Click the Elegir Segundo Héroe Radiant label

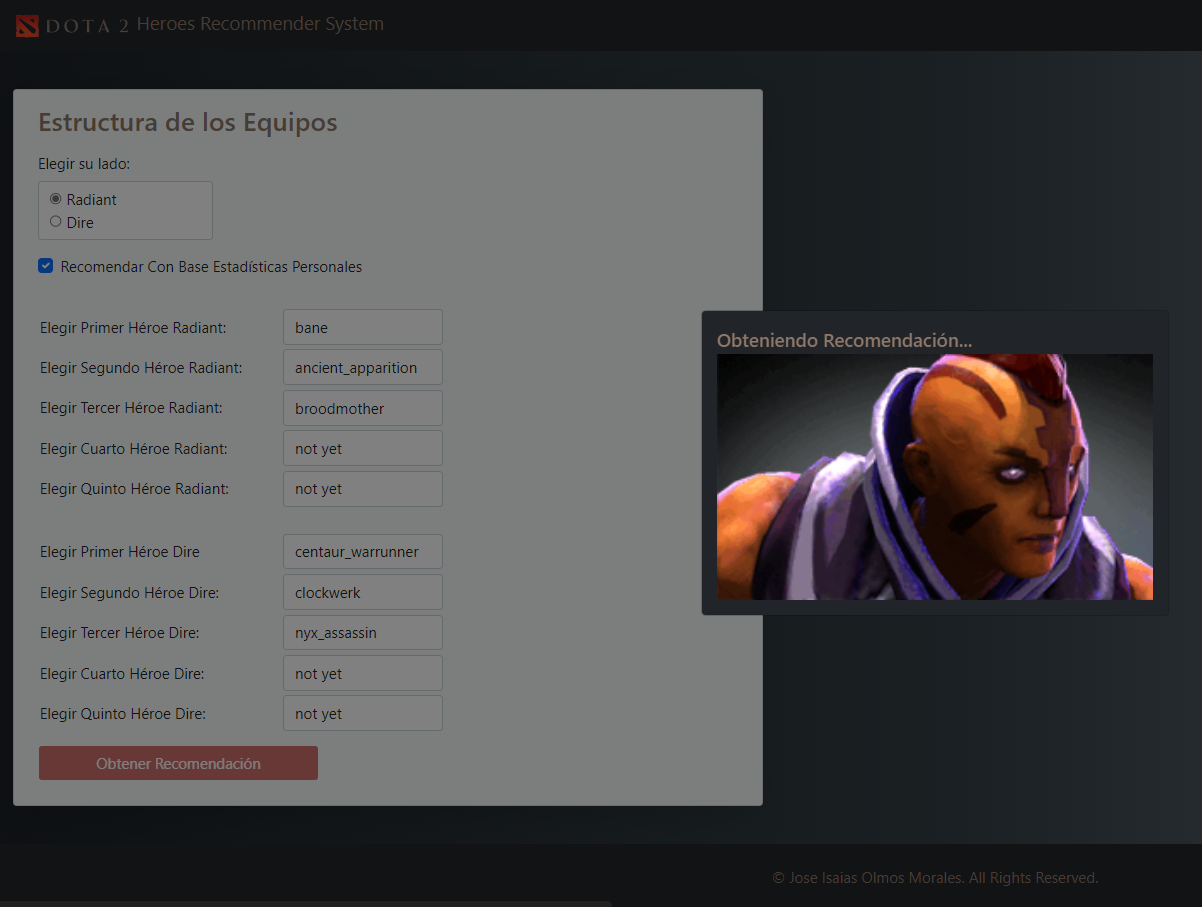click(141, 368)
